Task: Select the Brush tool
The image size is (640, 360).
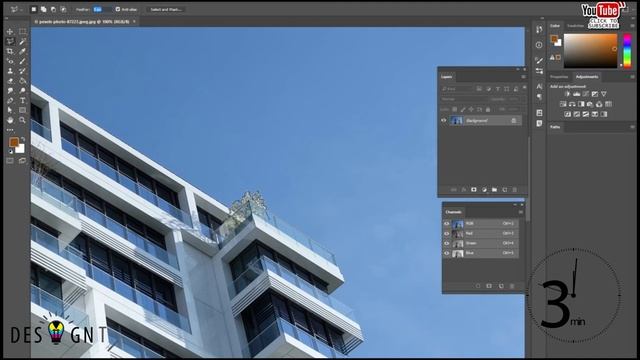Action: pyautogui.click(x=22, y=61)
